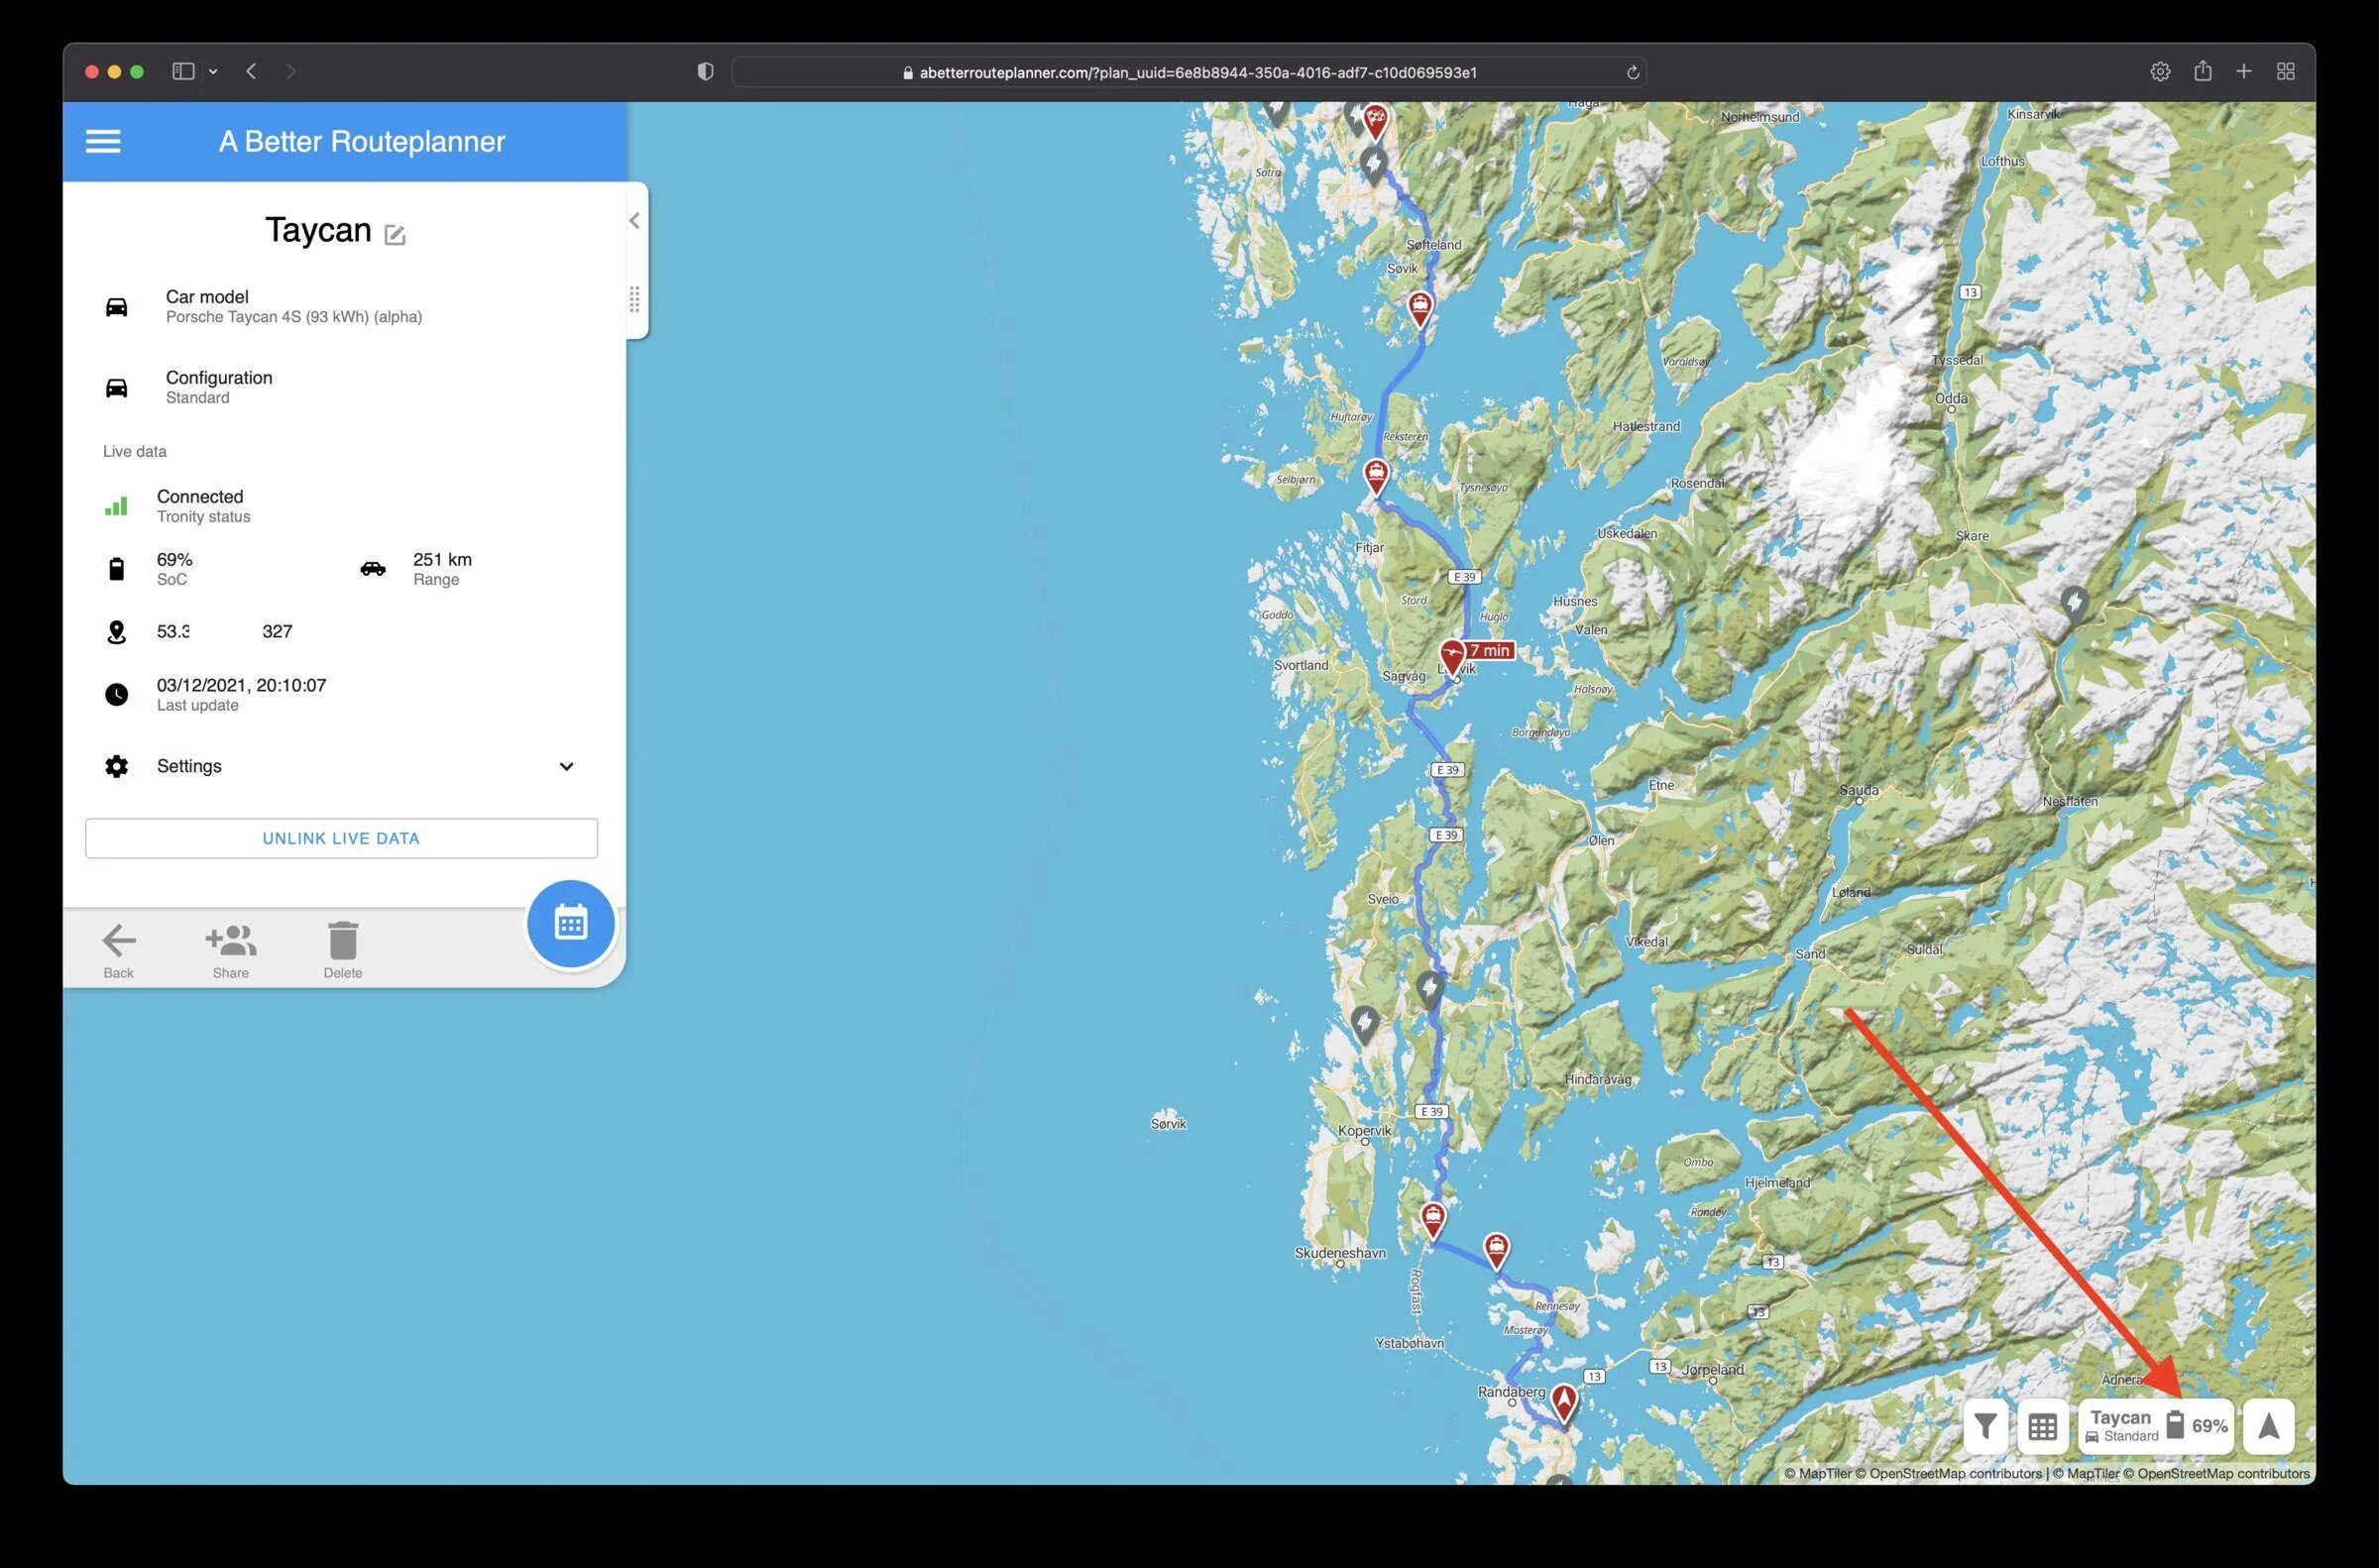Click the 03/12/2021, 20:10:07 timestamp
This screenshot has height=1568, width=2379.
(x=241, y=686)
